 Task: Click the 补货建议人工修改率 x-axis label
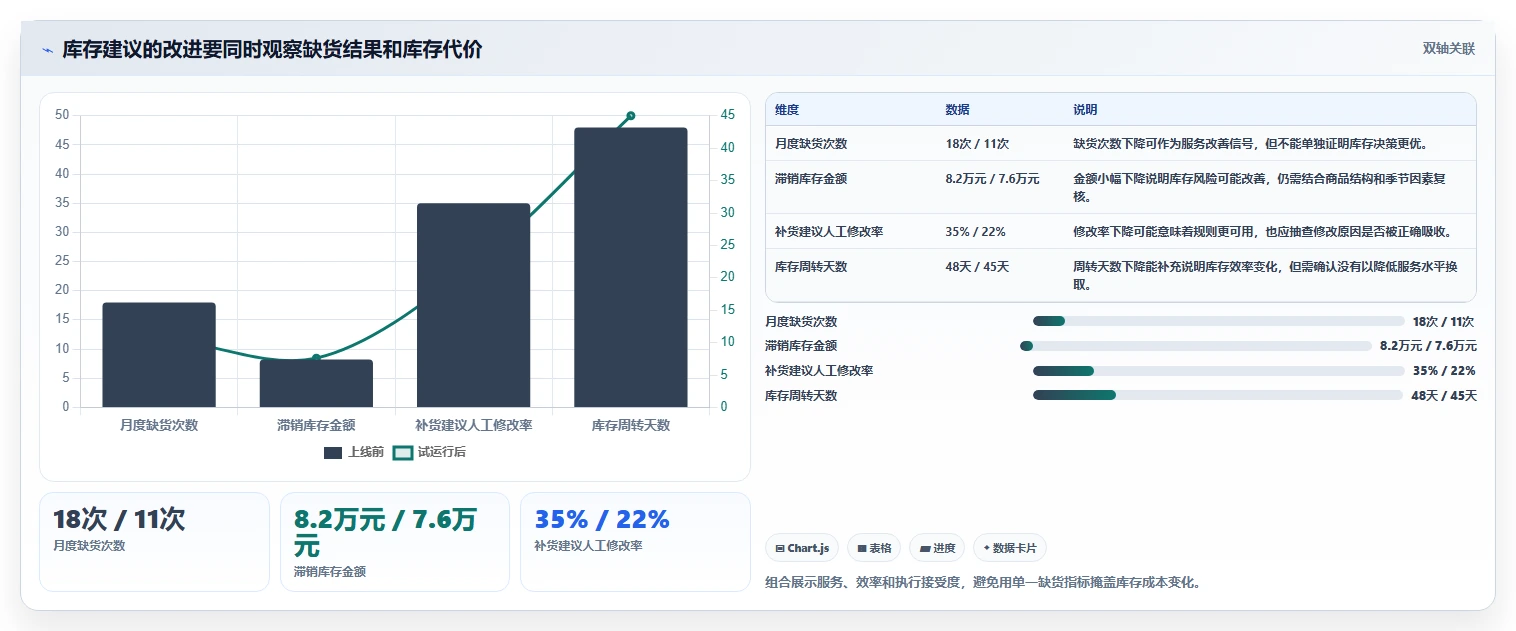(473, 425)
